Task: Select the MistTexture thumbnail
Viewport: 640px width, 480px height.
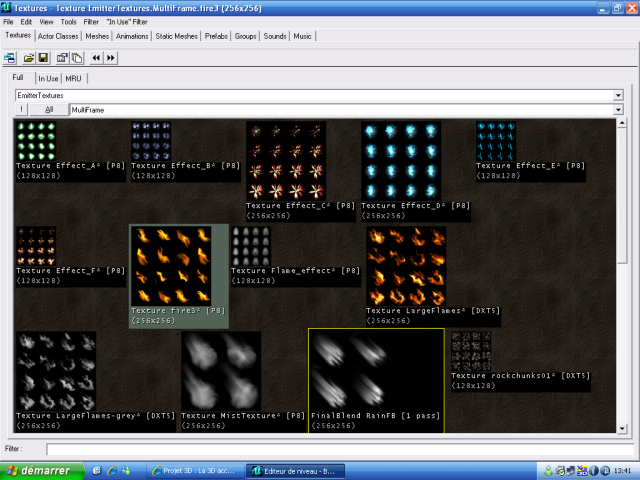Action: [221, 371]
